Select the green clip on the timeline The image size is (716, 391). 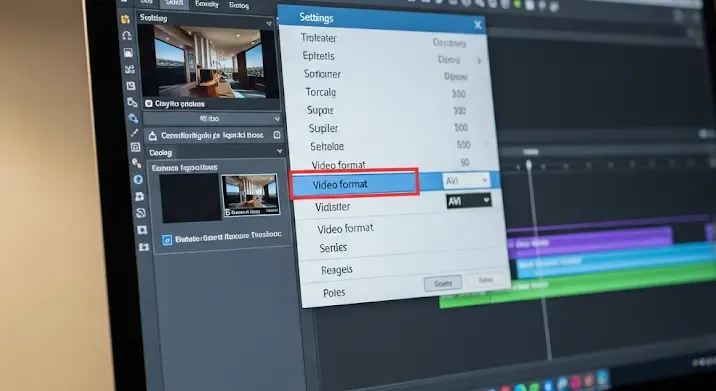578,286
